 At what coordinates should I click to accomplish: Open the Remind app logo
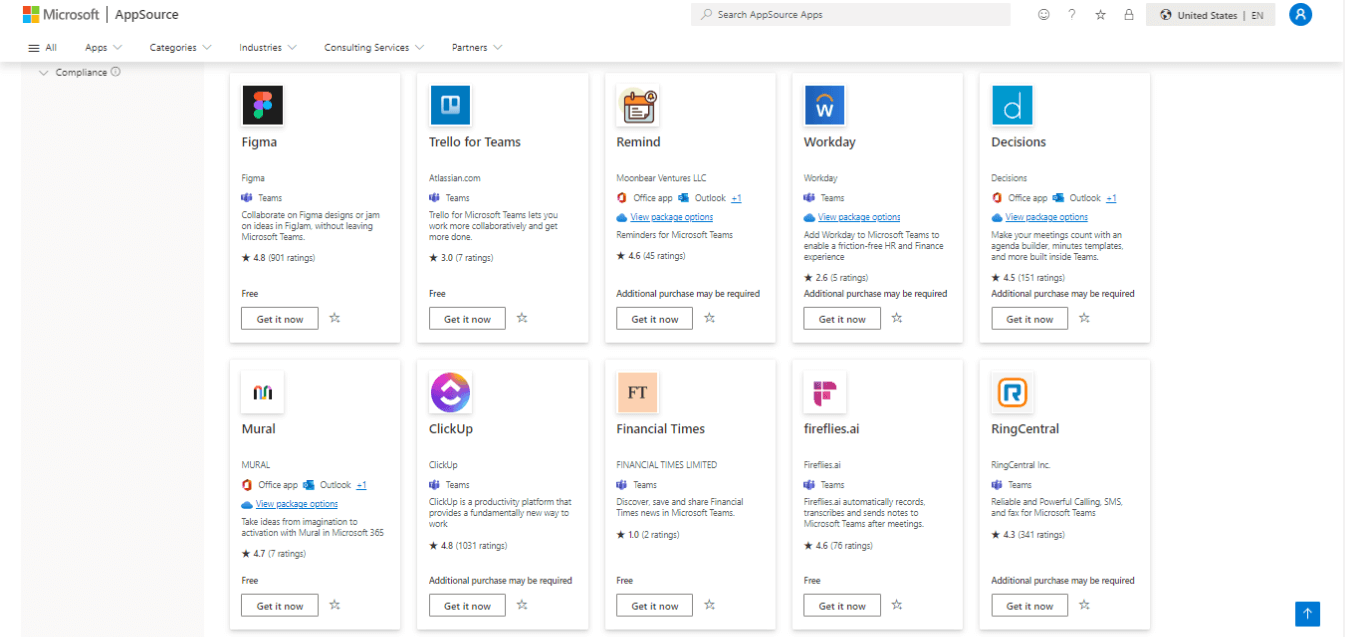click(x=638, y=105)
